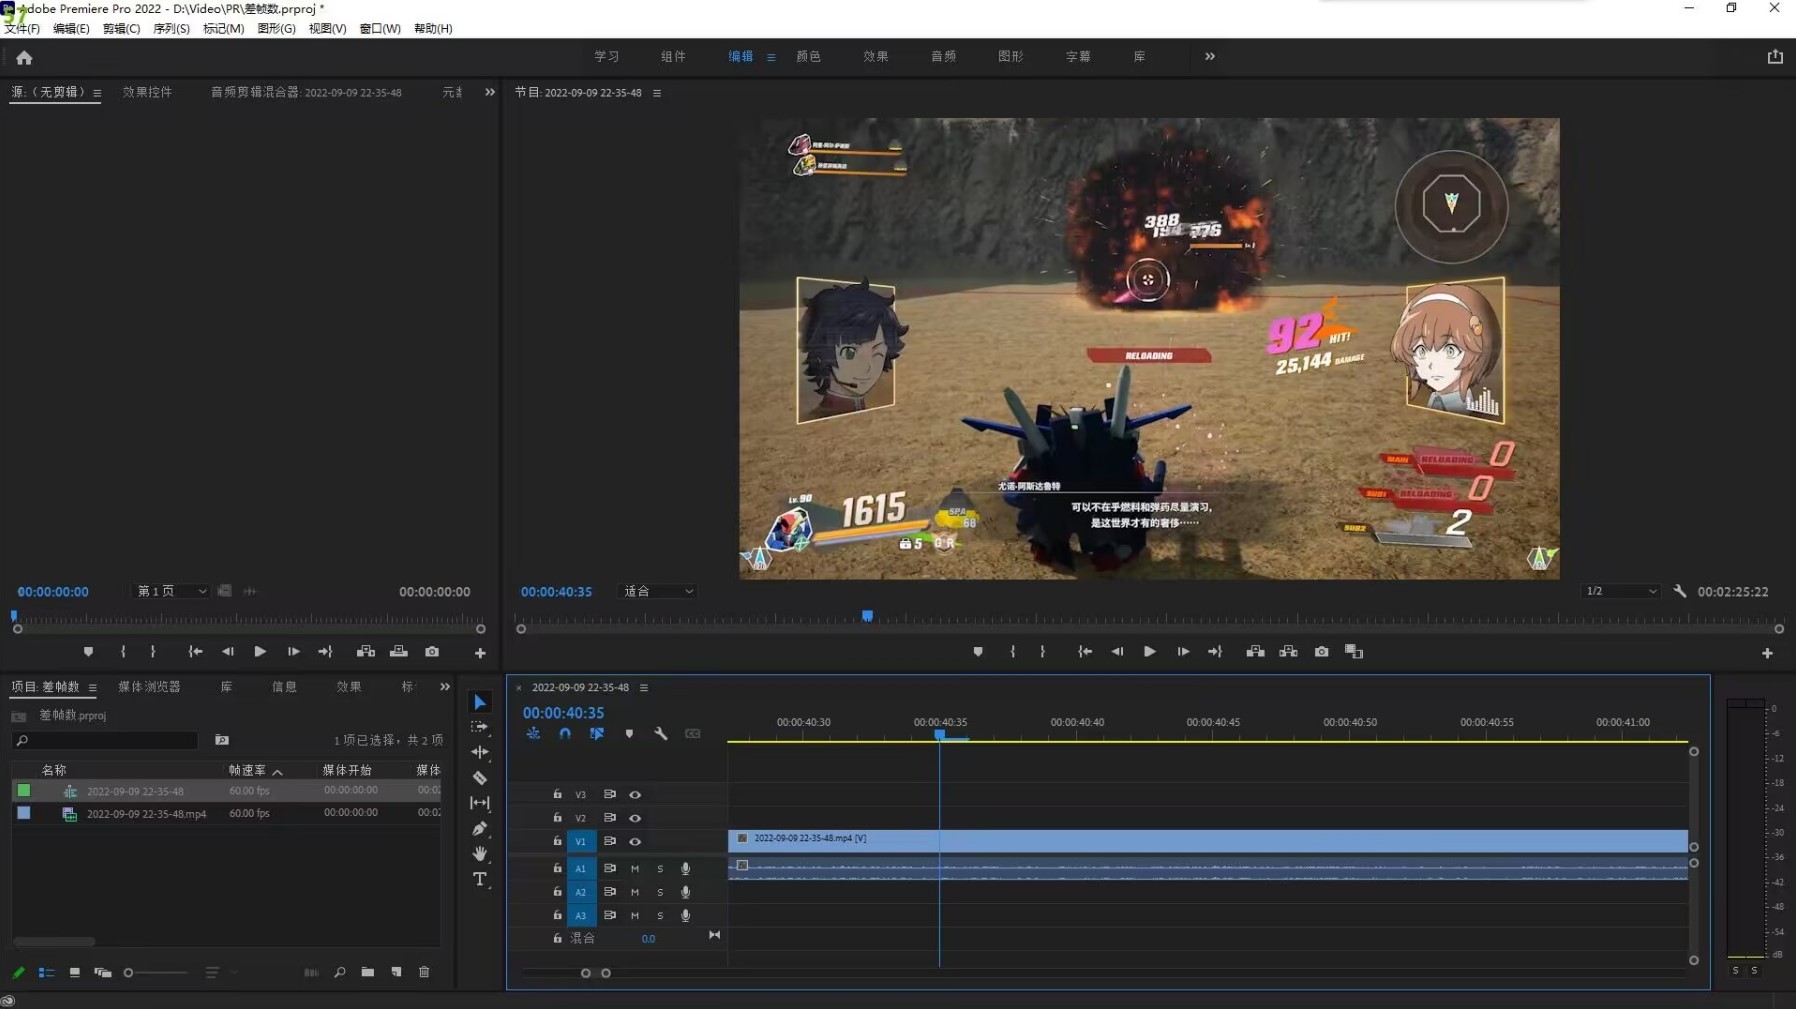Screen dimensions: 1796x1009
Task: Select the Type tool
Action: coord(480,879)
